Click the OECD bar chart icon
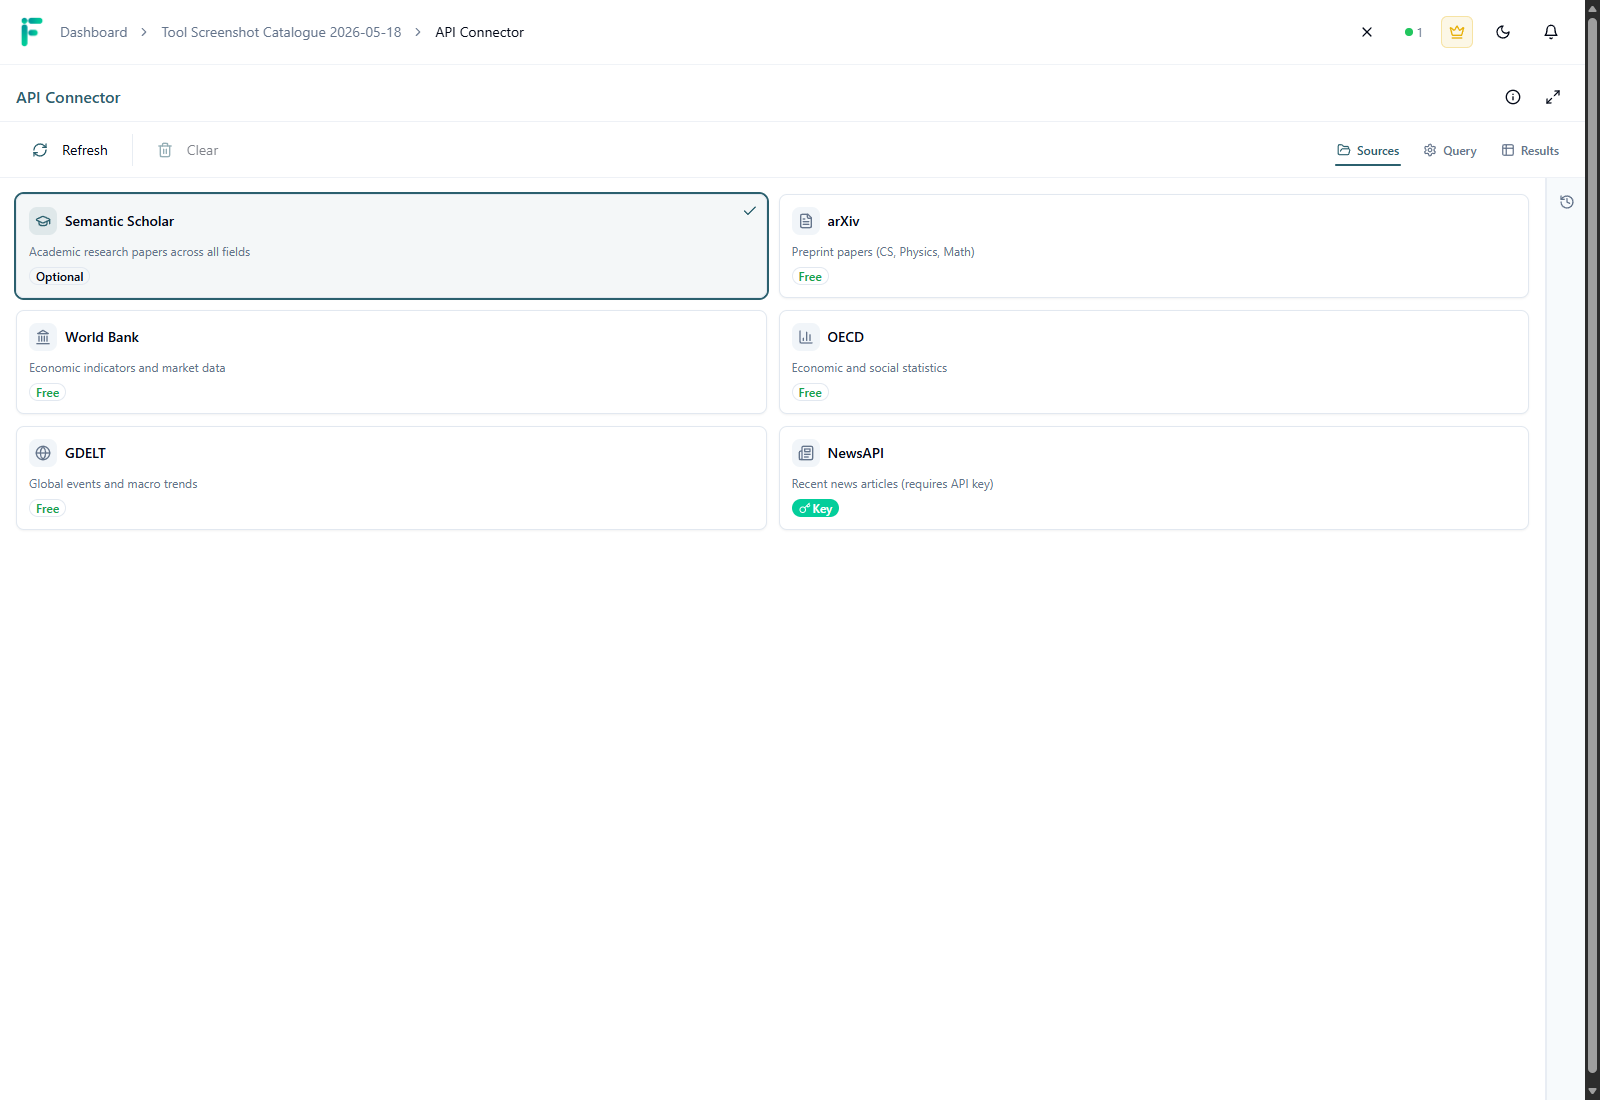Image resolution: width=1600 pixels, height=1100 pixels. (x=806, y=337)
